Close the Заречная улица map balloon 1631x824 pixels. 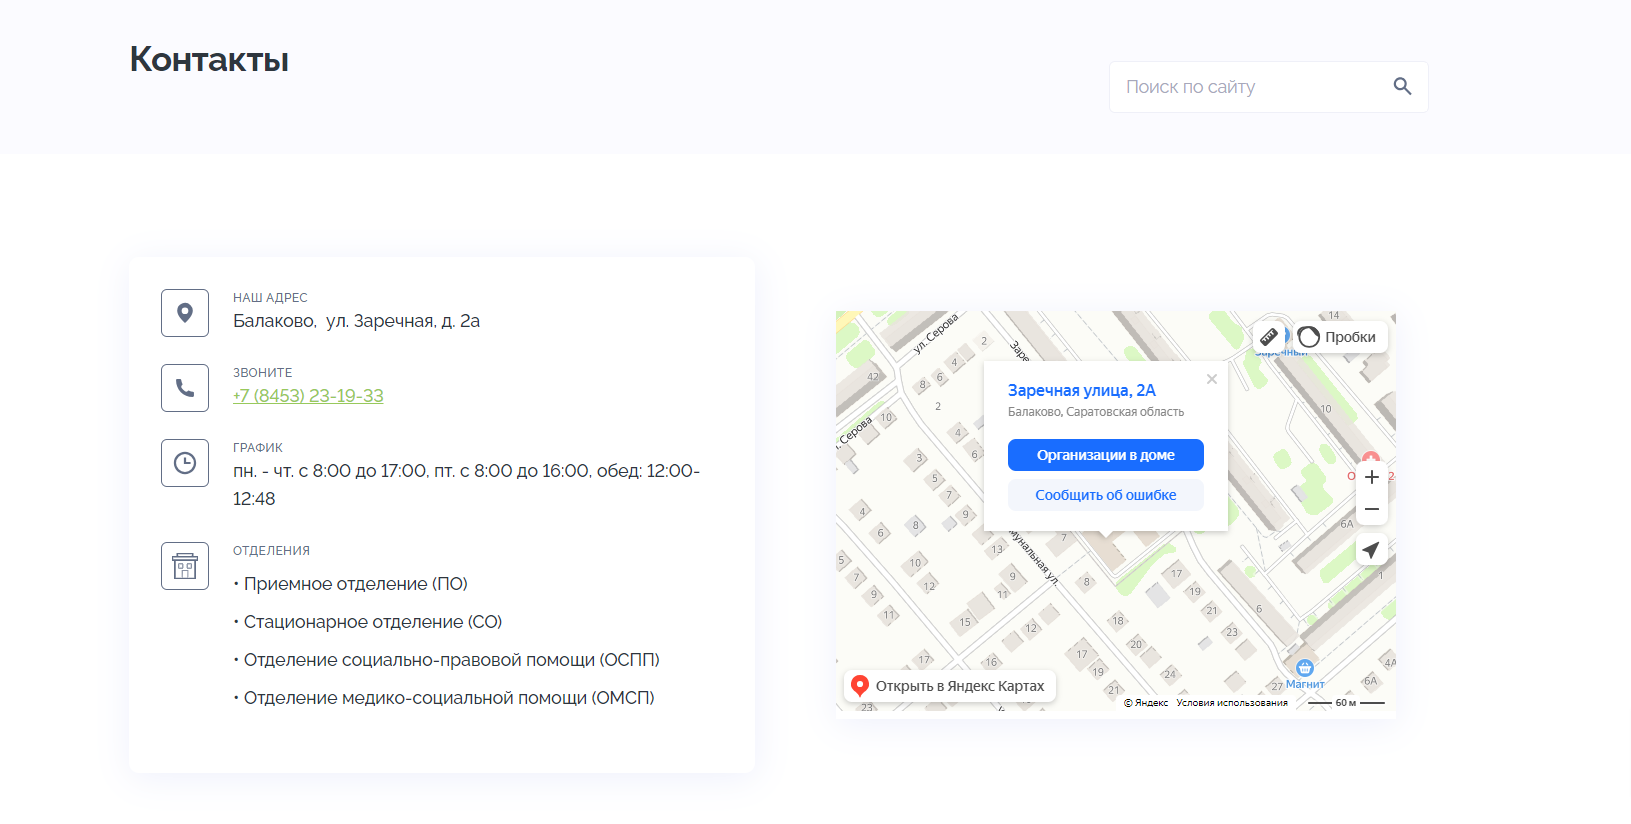[x=1211, y=379]
